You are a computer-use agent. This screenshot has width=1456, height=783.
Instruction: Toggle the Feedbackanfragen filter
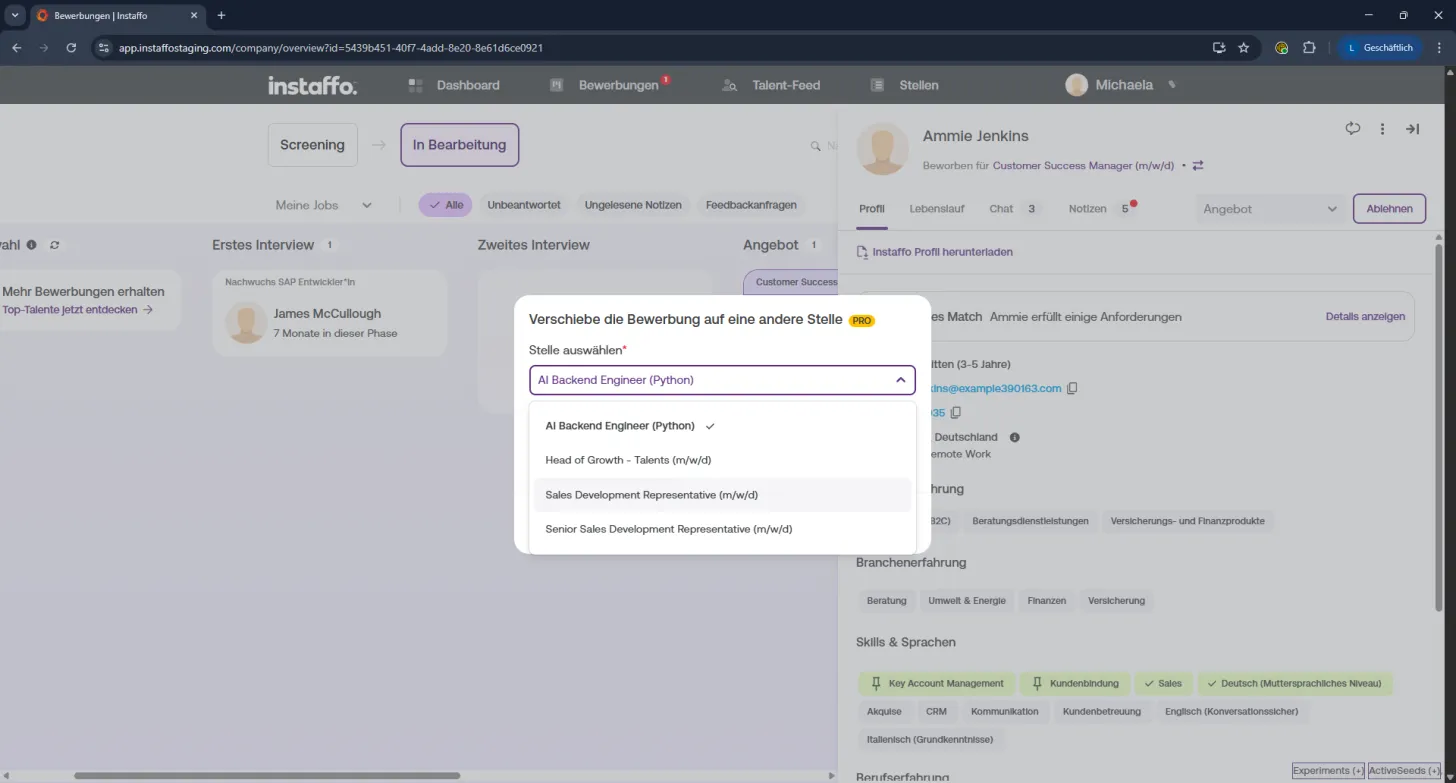(751, 205)
